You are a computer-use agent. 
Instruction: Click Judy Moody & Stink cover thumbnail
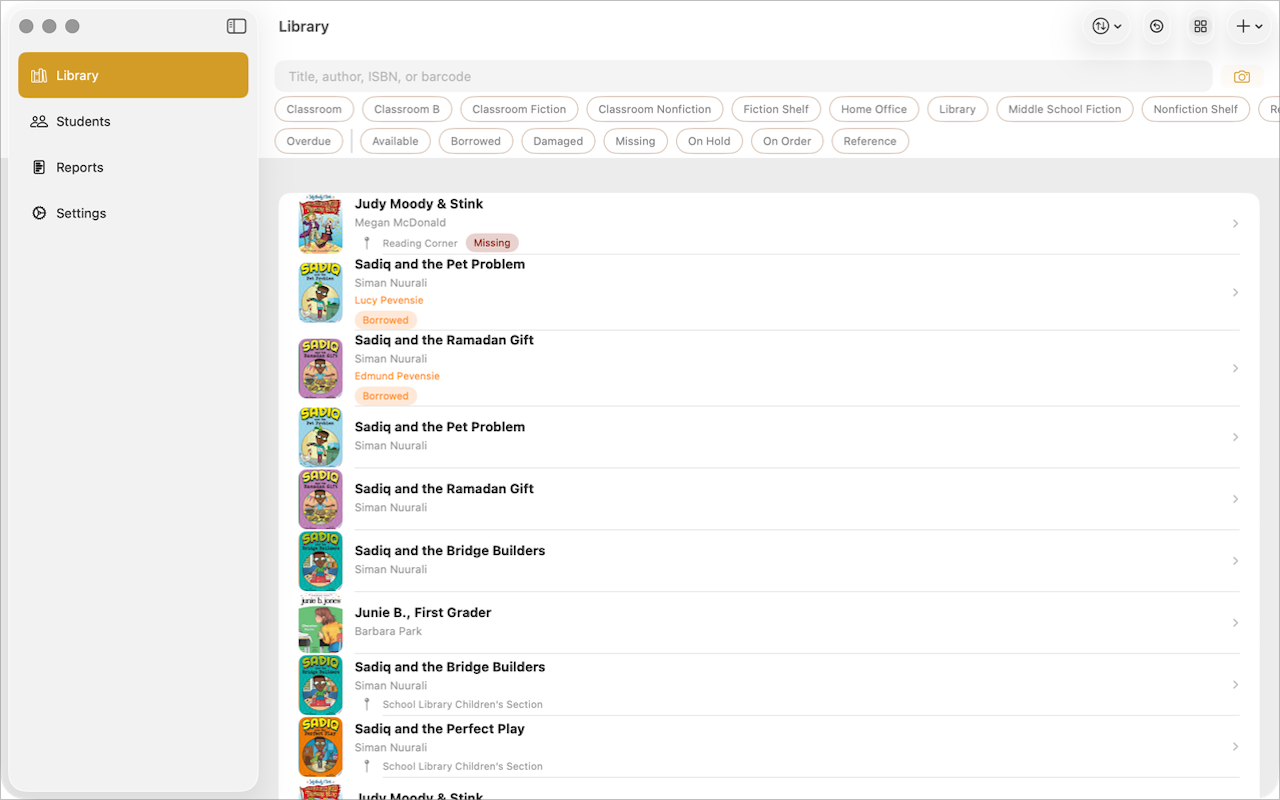[x=320, y=224]
